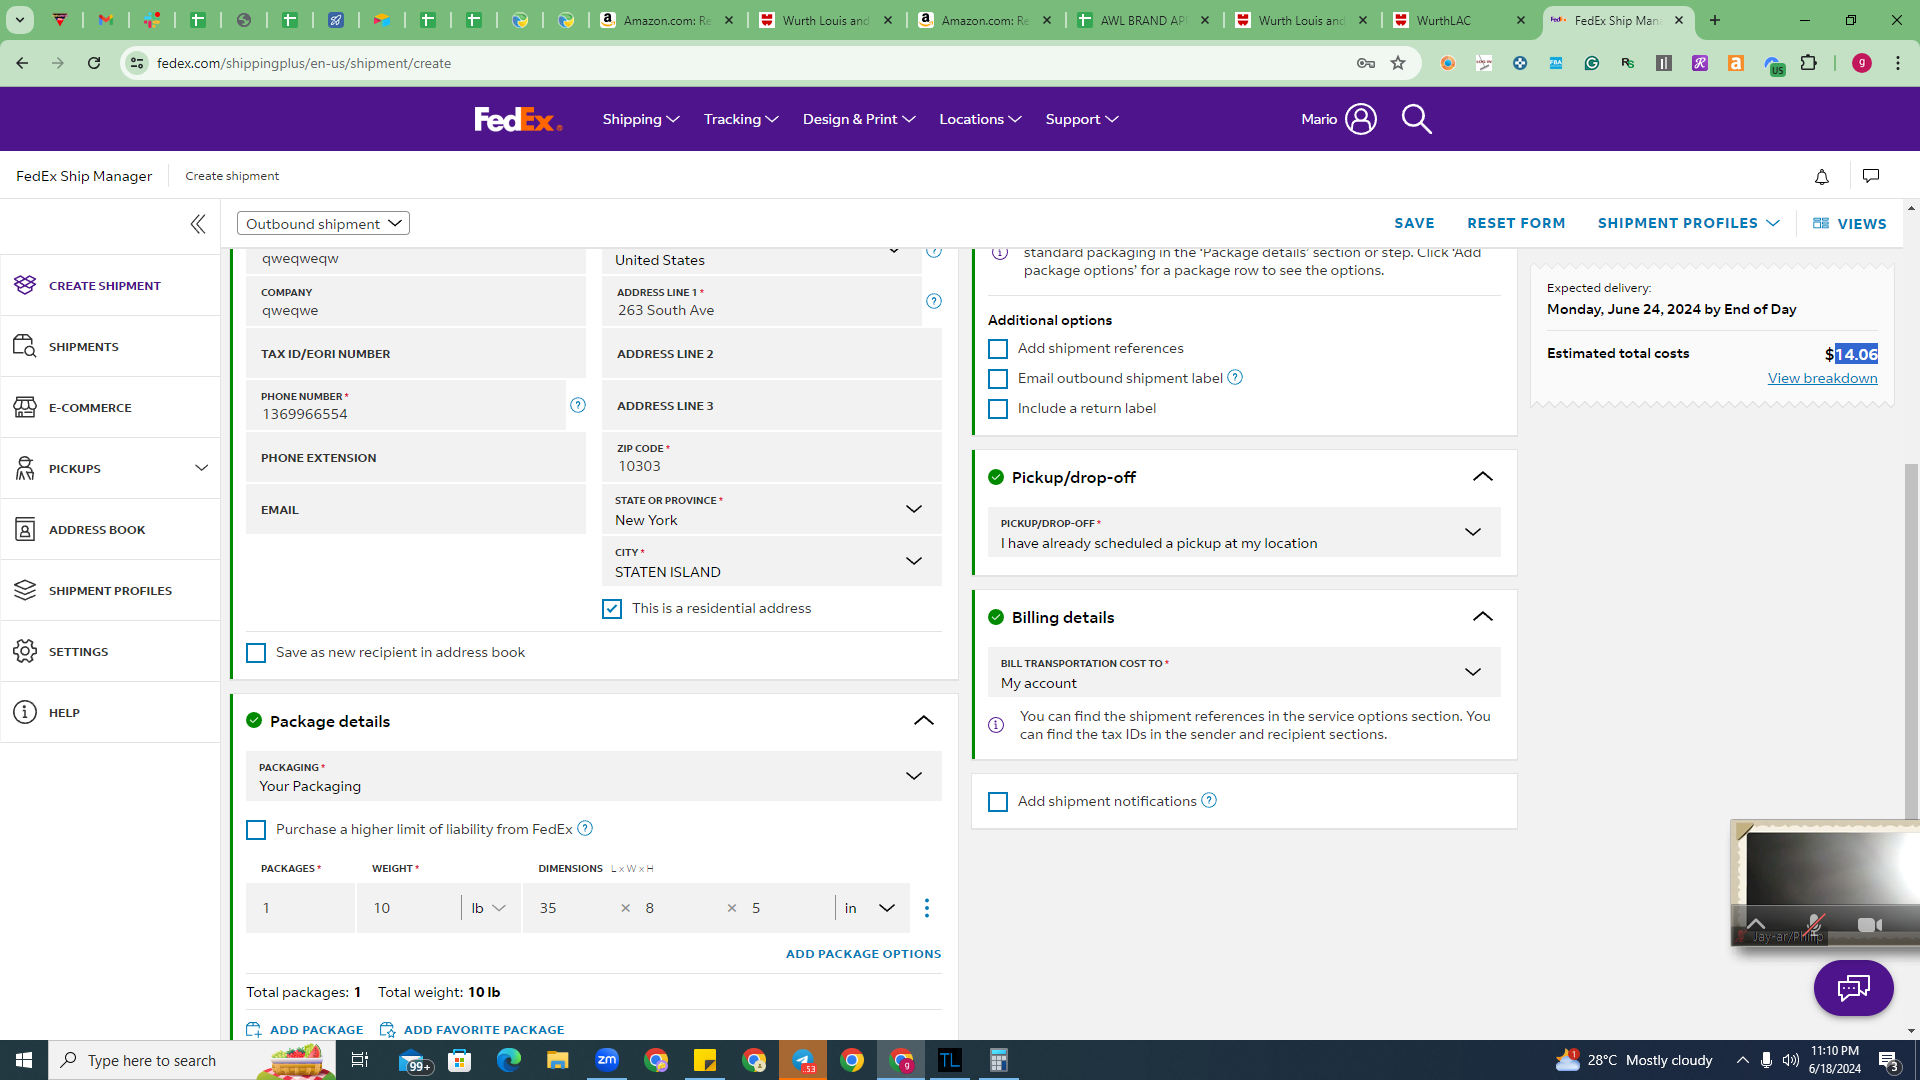Open Microsoft Store from the taskbar

pyautogui.click(x=460, y=1060)
